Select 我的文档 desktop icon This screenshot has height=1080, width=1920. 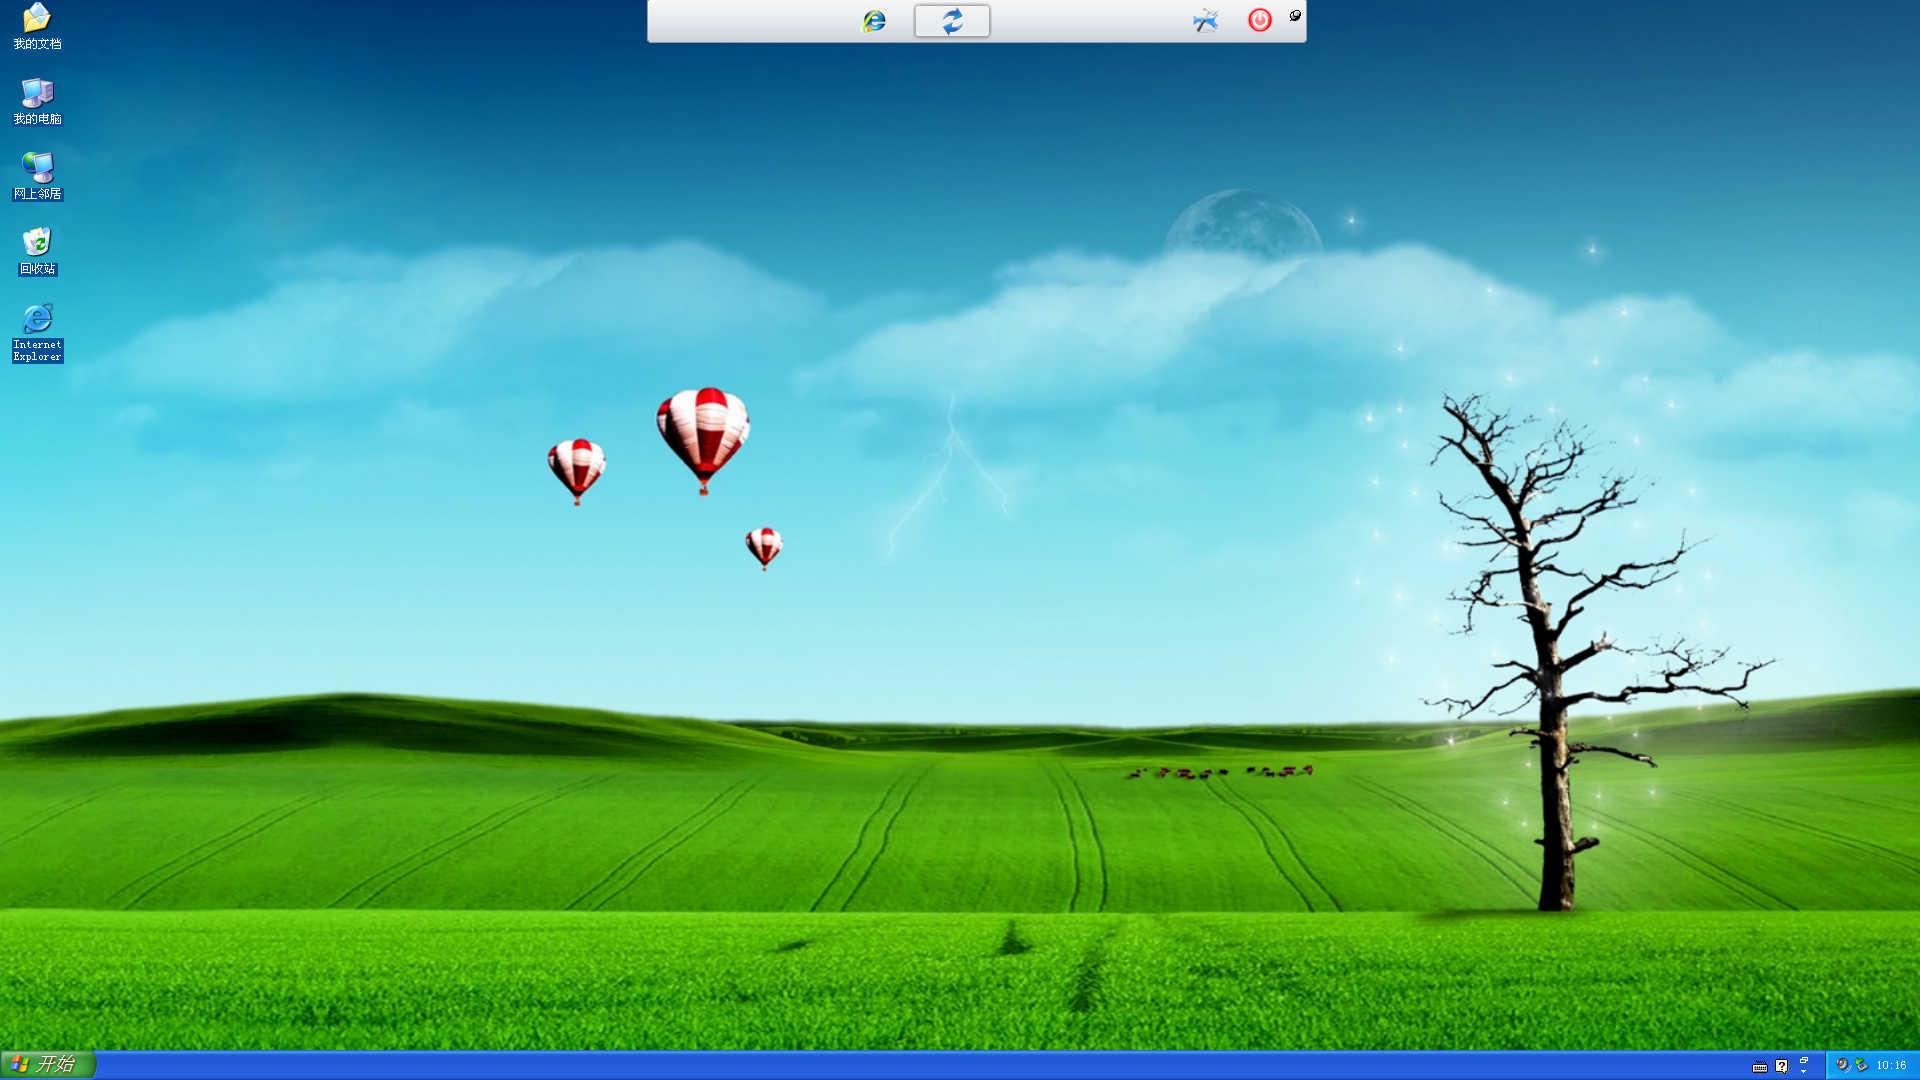click(x=37, y=26)
